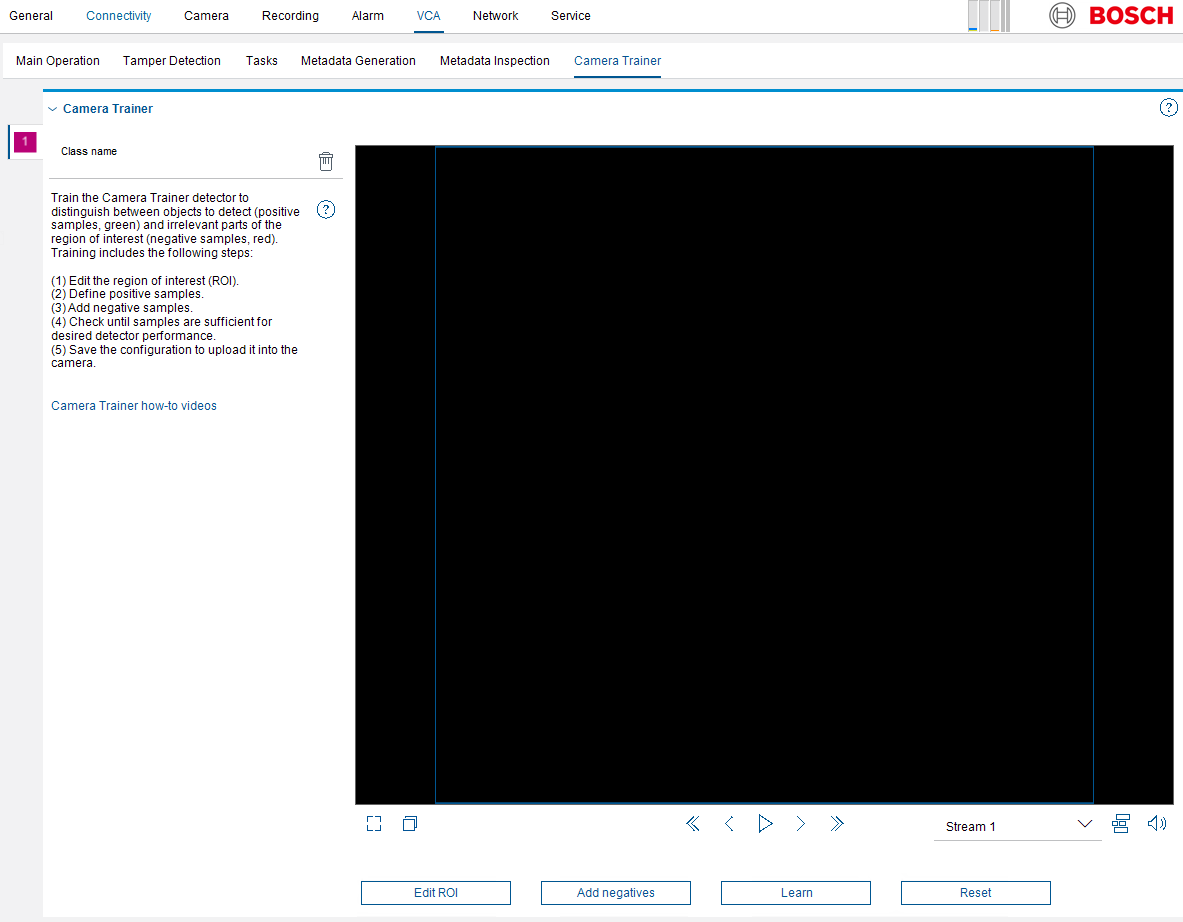Image resolution: width=1183 pixels, height=922 pixels.
Task: Select the magenta class 1 swatch
Action: pos(25,141)
